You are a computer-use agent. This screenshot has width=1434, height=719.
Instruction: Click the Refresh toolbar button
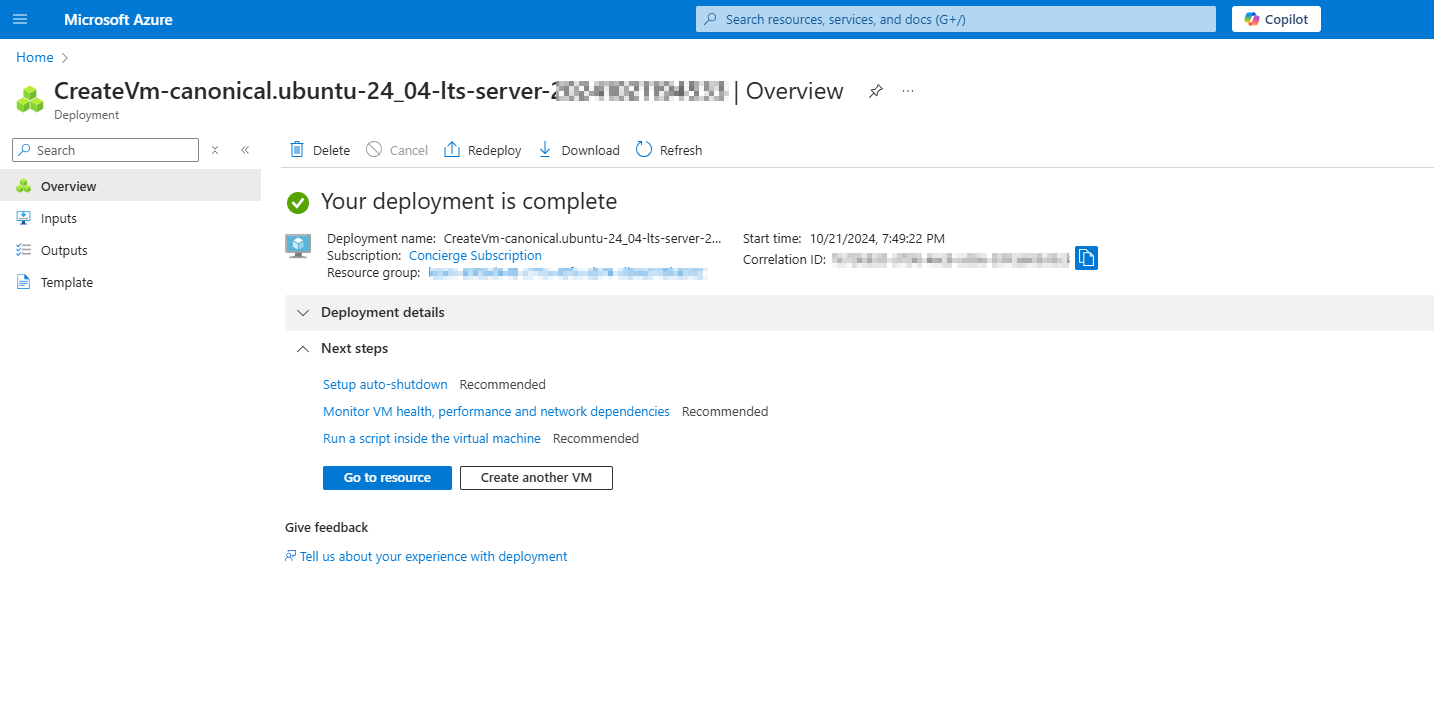click(669, 150)
